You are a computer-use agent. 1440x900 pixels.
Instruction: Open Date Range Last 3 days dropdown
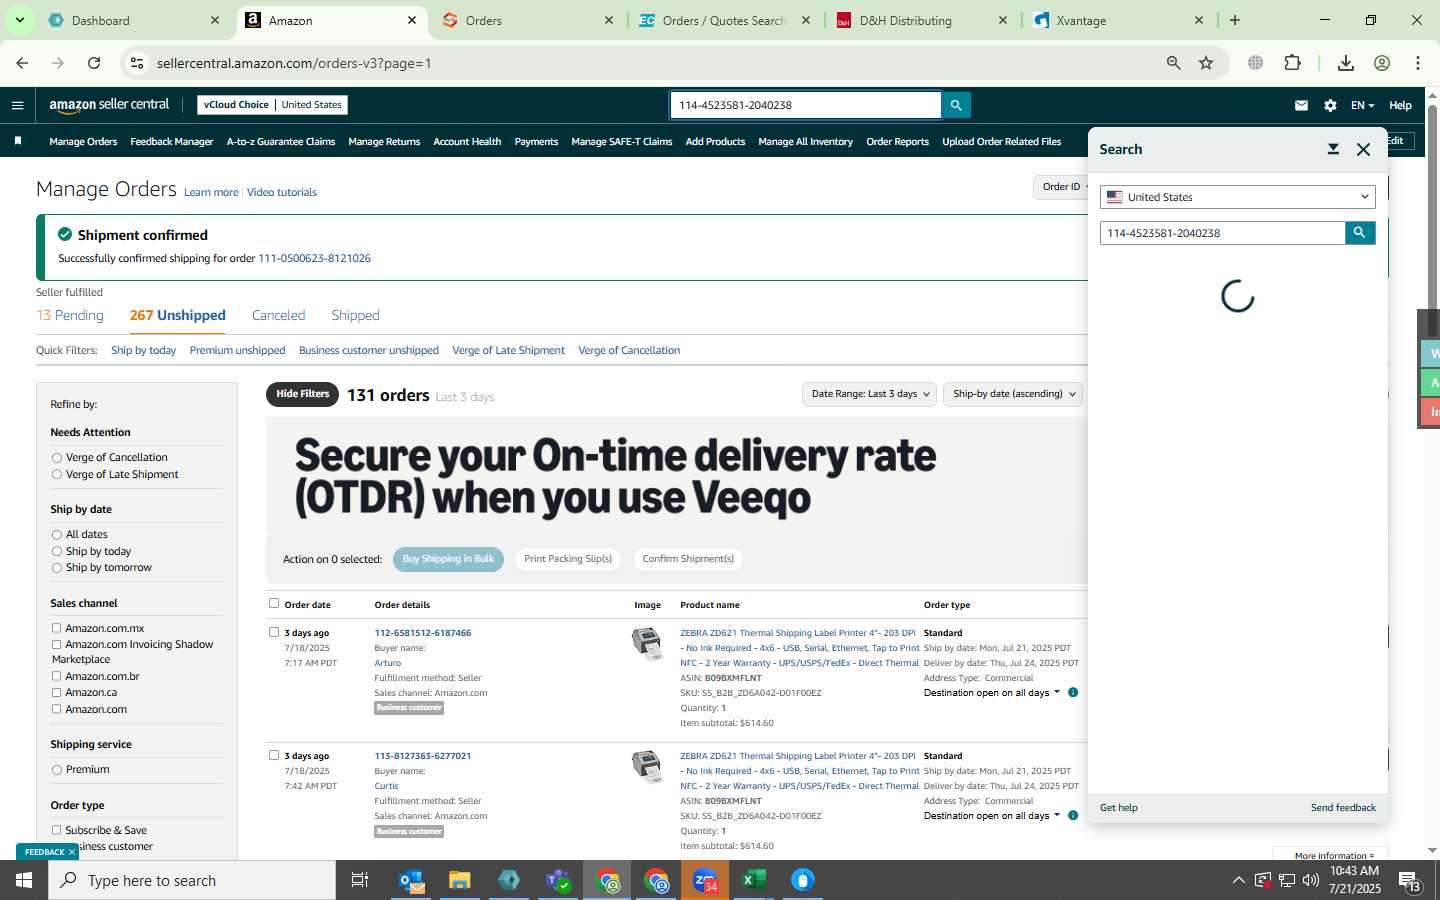click(869, 394)
